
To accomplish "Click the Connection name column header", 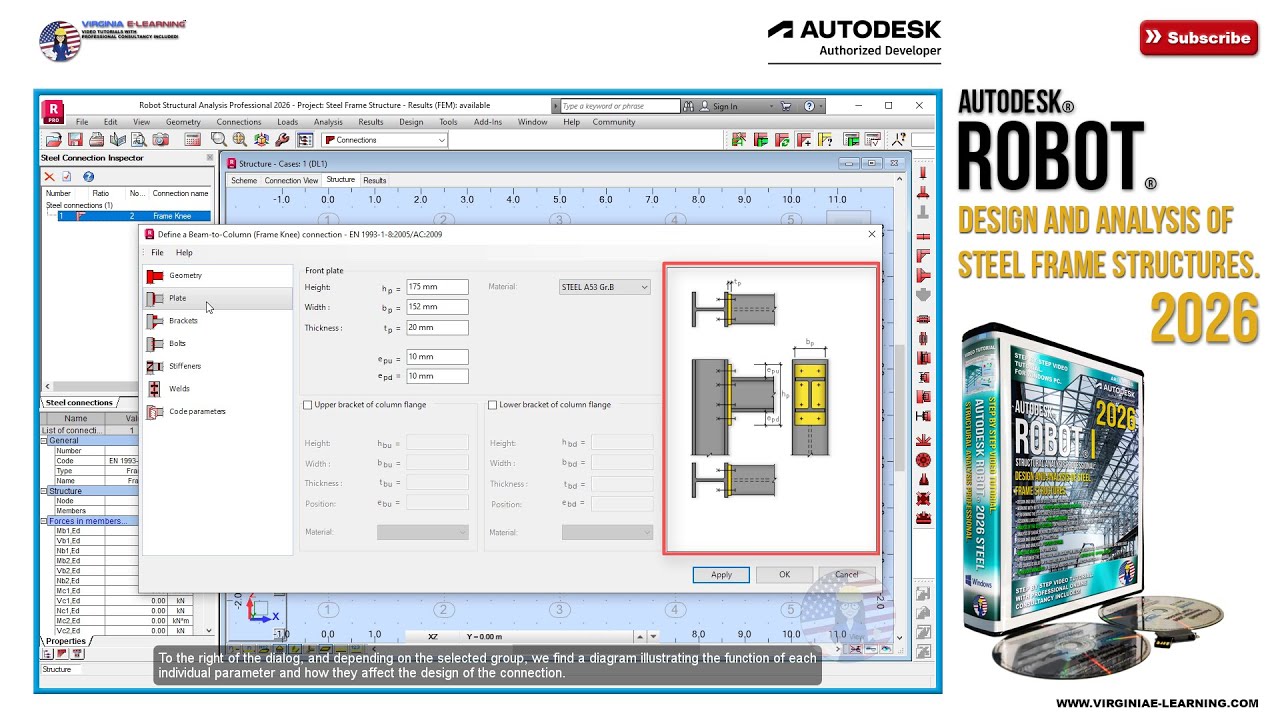I will pyautogui.click(x=180, y=193).
